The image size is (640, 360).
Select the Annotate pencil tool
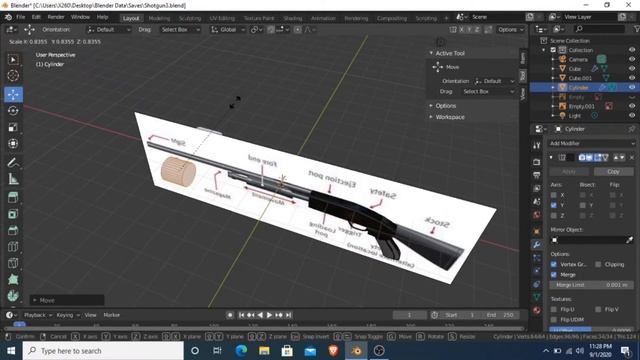click(13, 162)
